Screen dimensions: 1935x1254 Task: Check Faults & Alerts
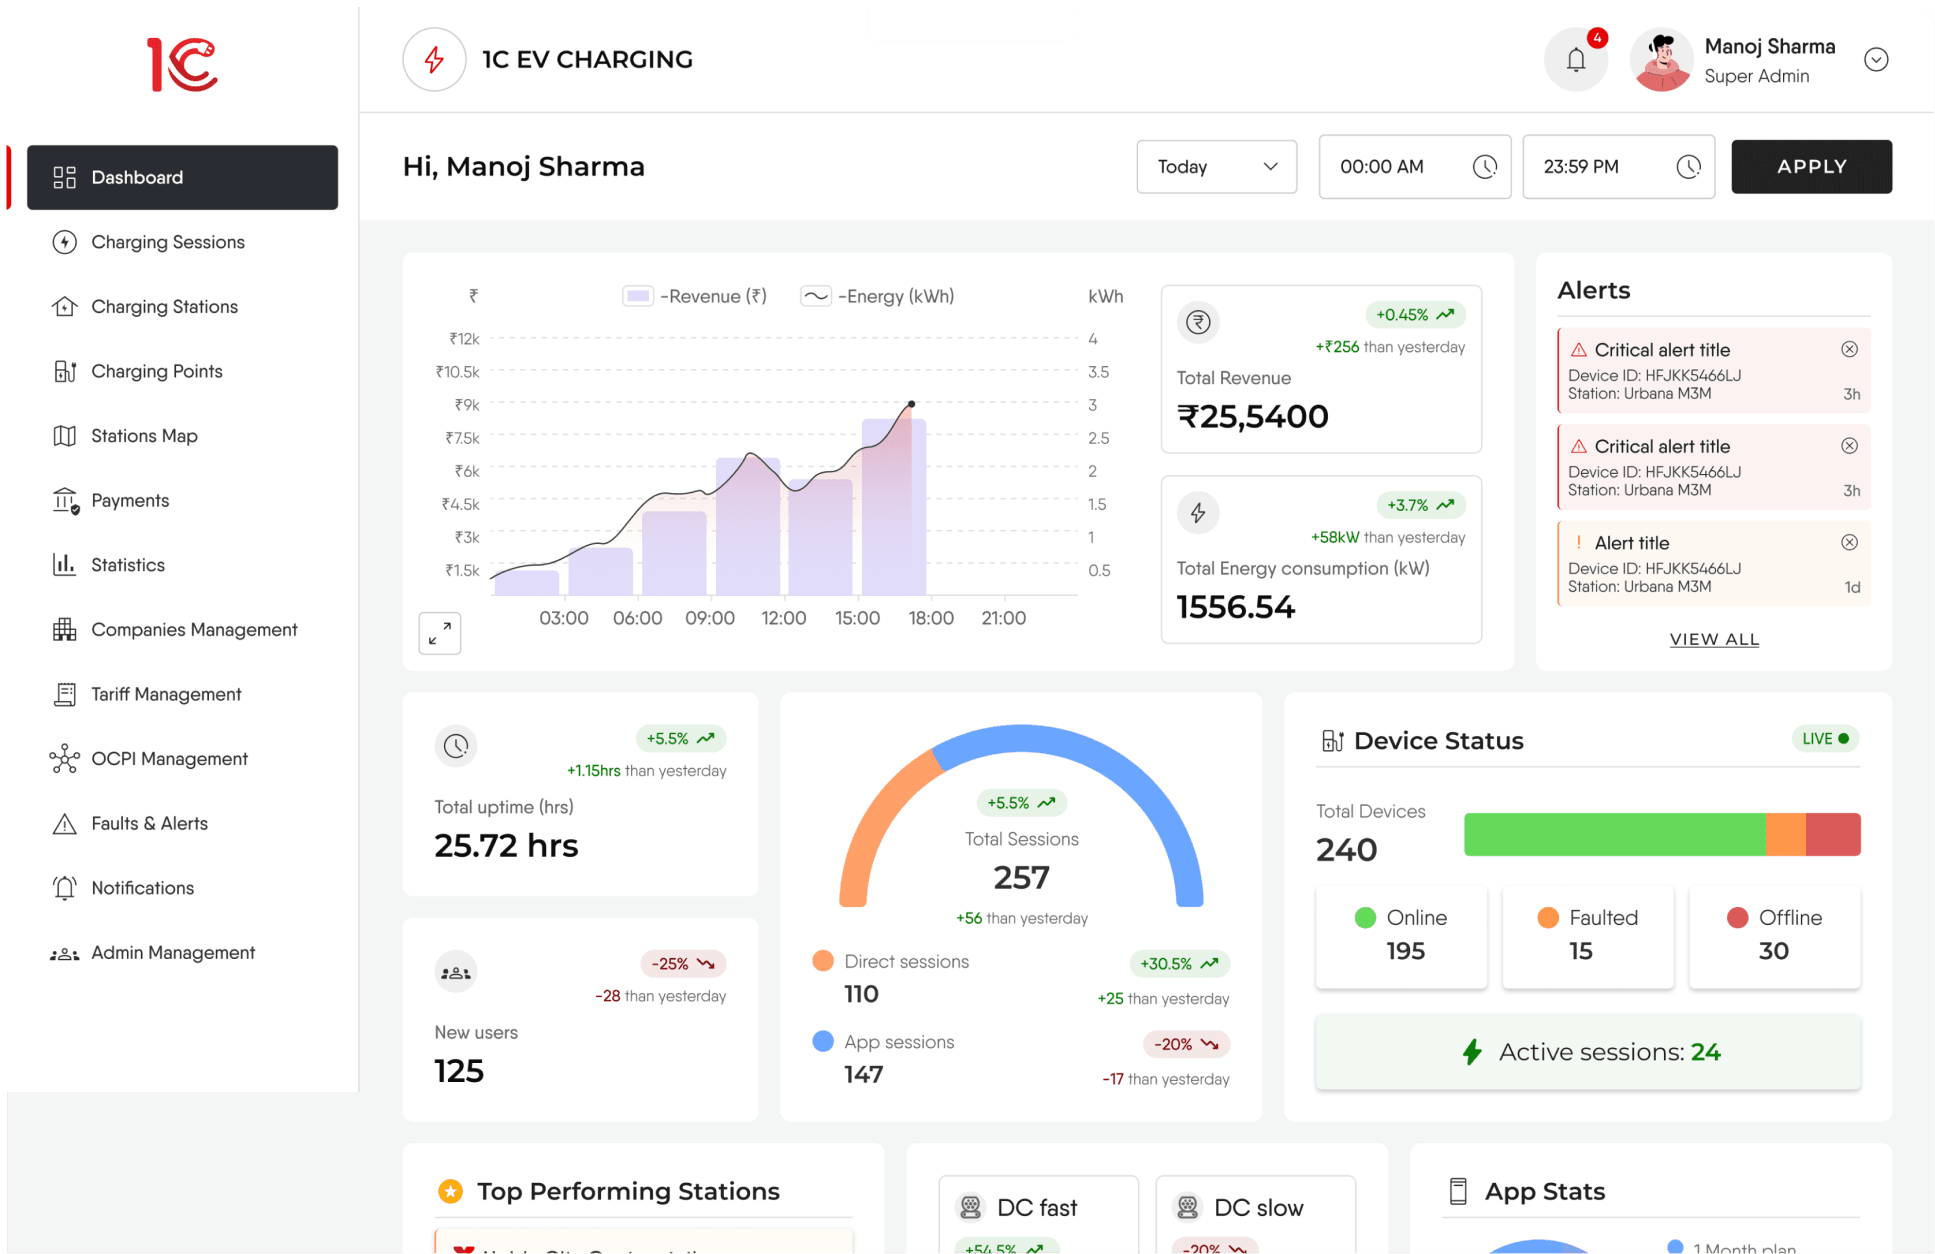[149, 823]
